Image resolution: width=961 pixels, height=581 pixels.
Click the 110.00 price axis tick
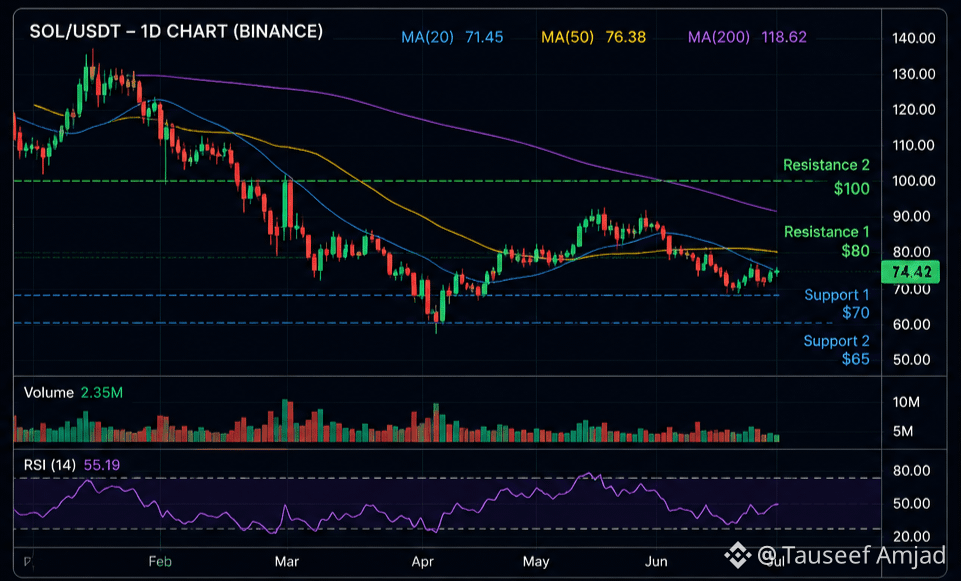coord(914,145)
